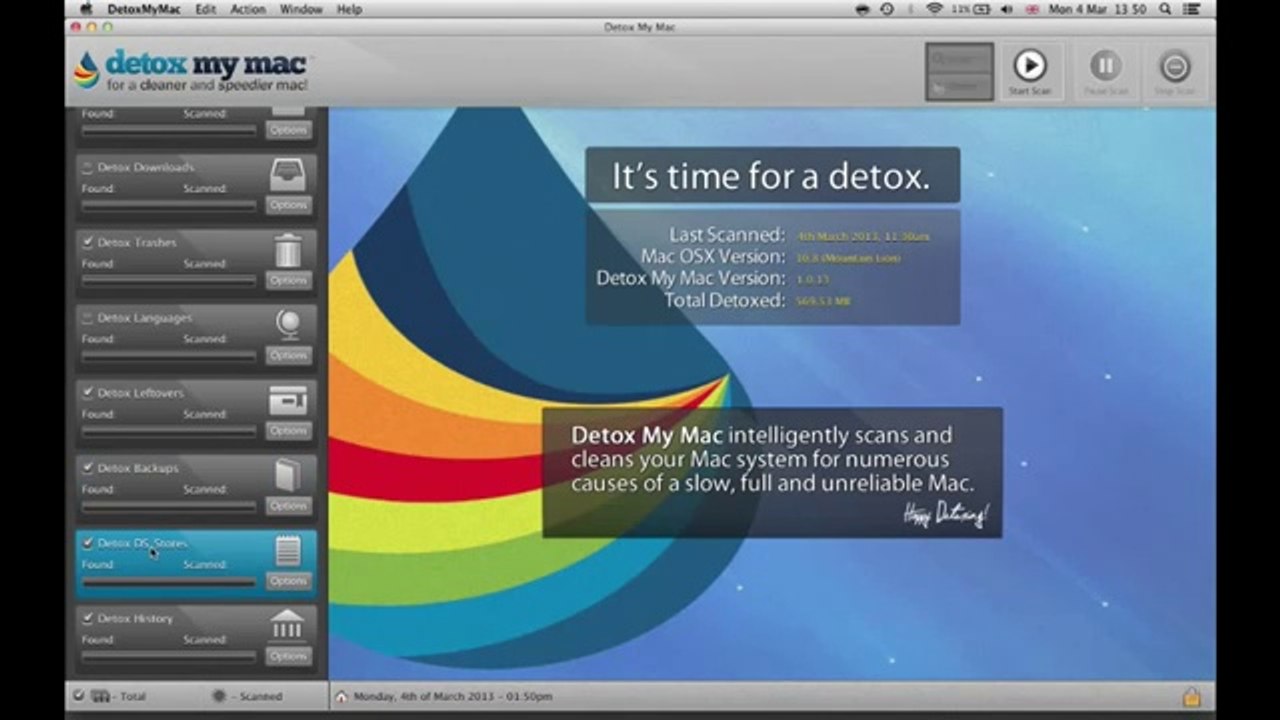The height and width of the screenshot is (720, 1280).
Task: Enable the Detox Languages checkbox
Action: coord(88,317)
